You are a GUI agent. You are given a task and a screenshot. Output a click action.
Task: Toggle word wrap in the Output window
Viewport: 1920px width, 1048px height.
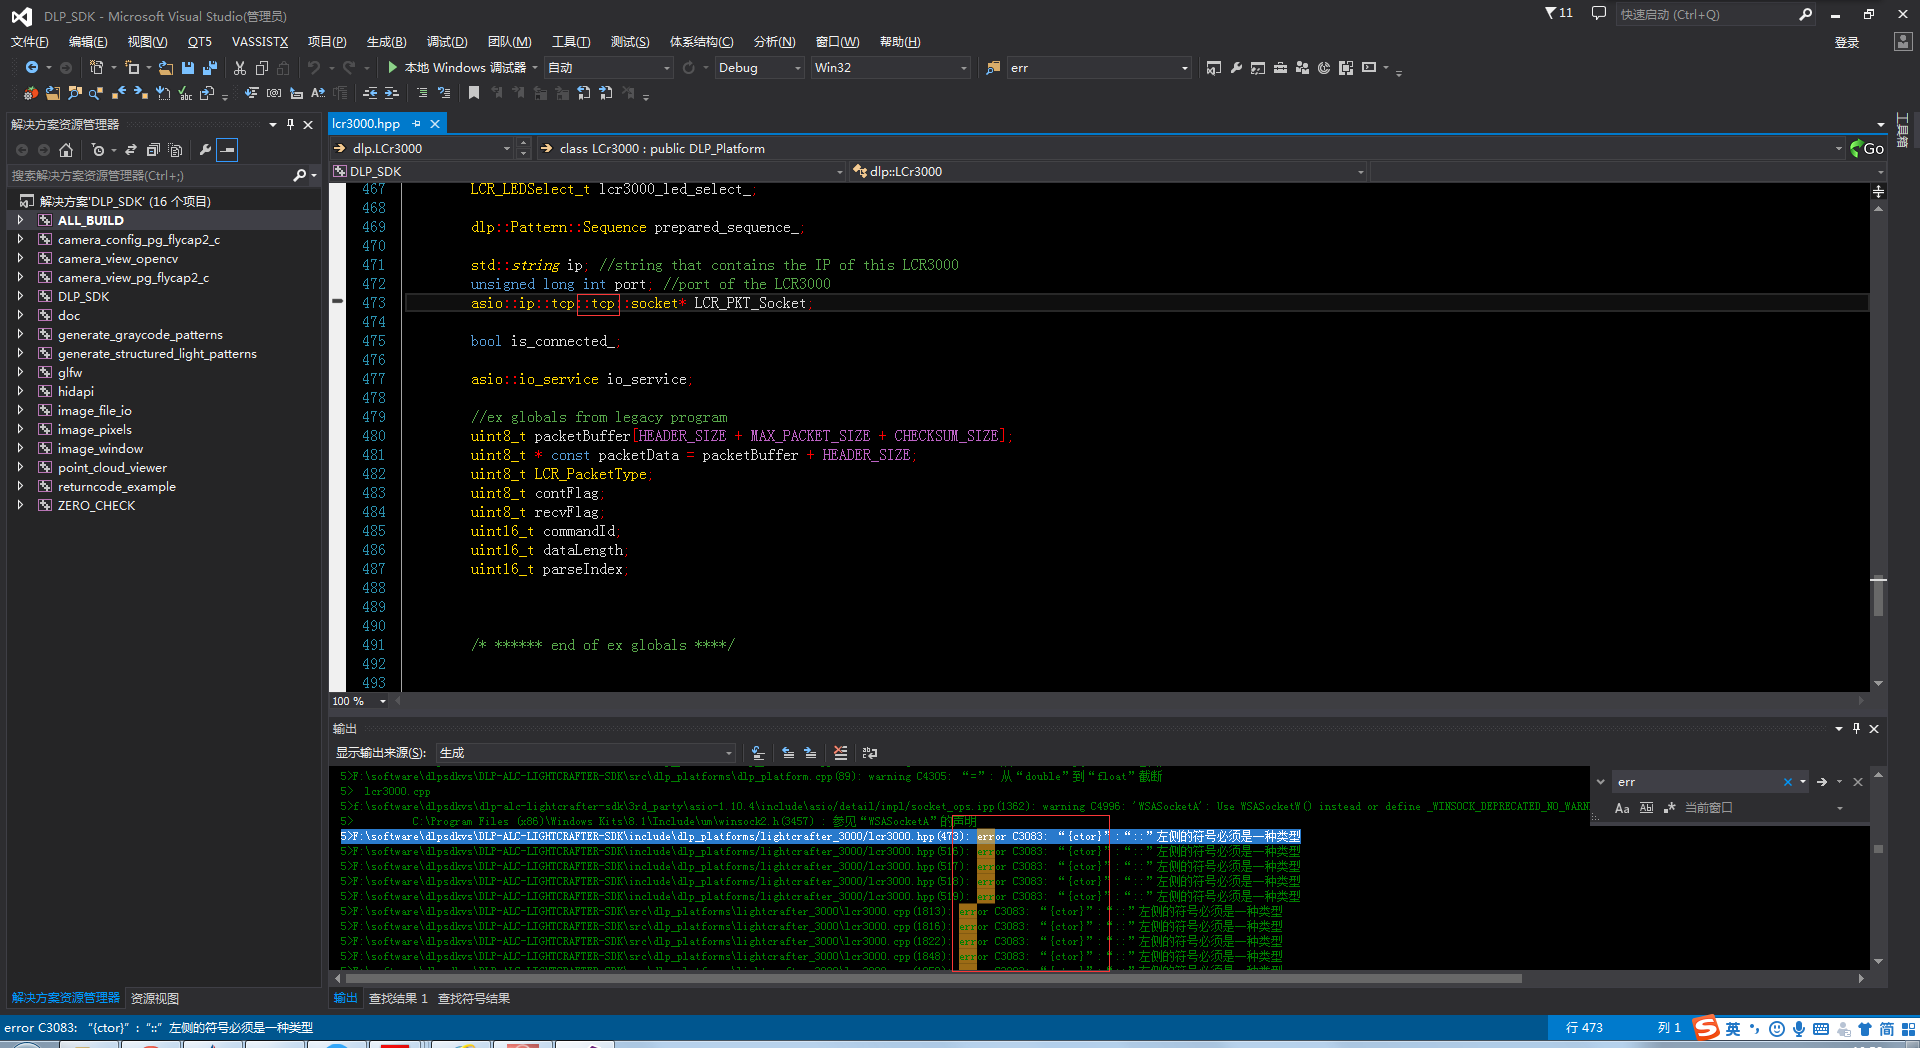[870, 753]
